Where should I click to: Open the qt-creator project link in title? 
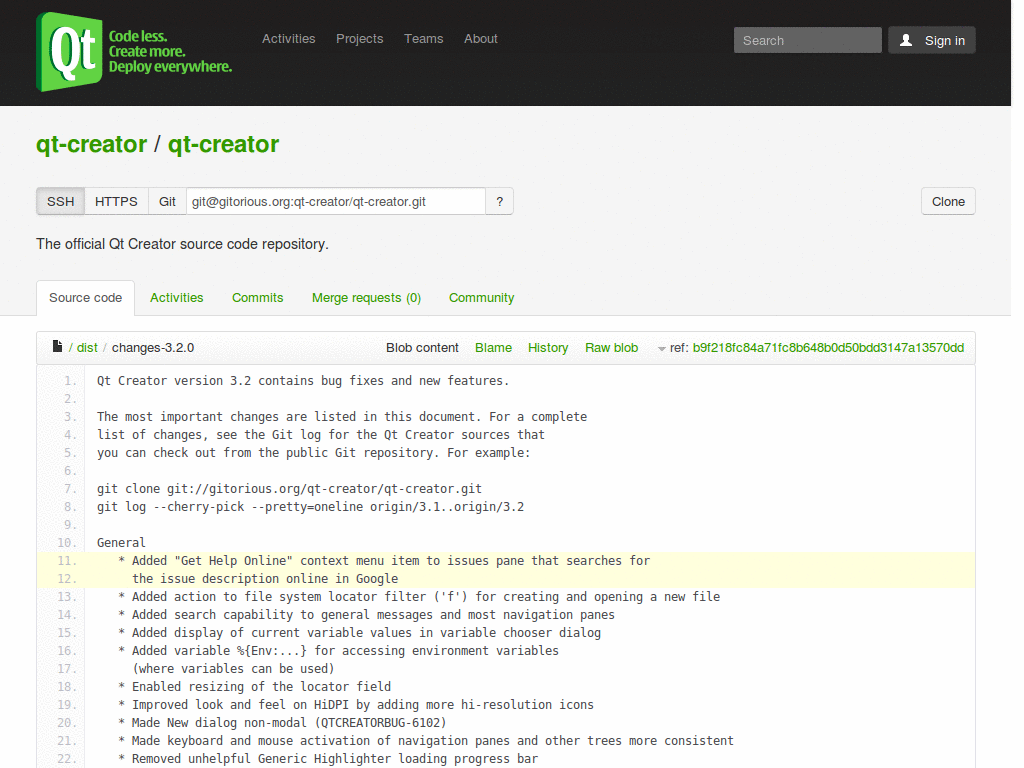(x=91, y=144)
